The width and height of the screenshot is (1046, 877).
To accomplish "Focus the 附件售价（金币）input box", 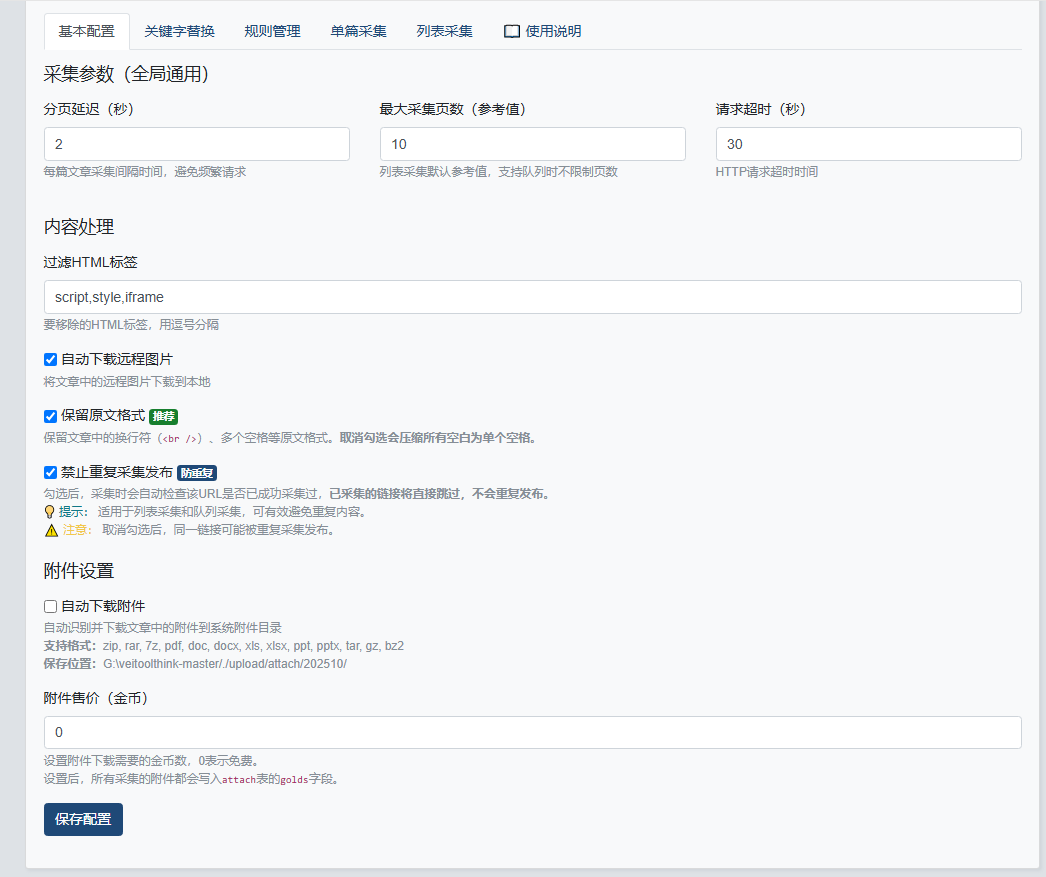I will pyautogui.click(x=532, y=732).
